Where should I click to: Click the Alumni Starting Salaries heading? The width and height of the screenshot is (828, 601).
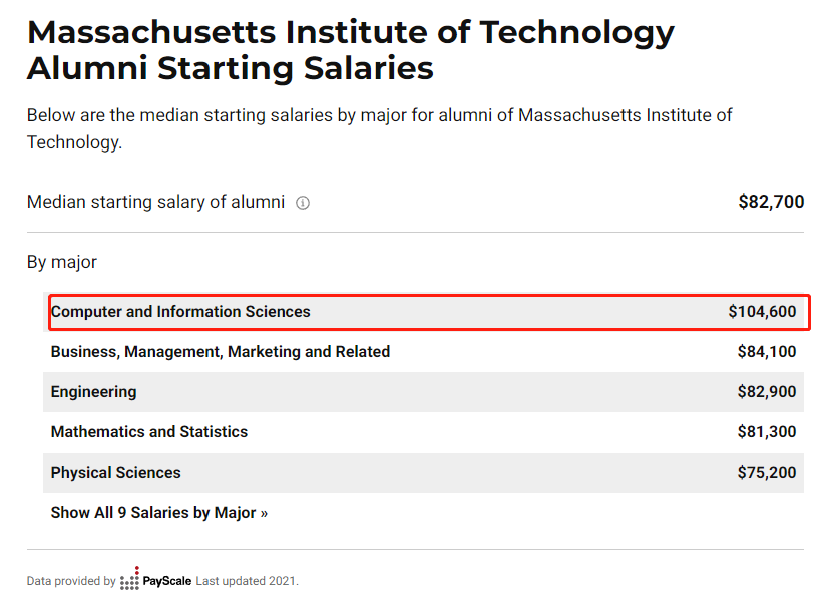[x=230, y=68]
